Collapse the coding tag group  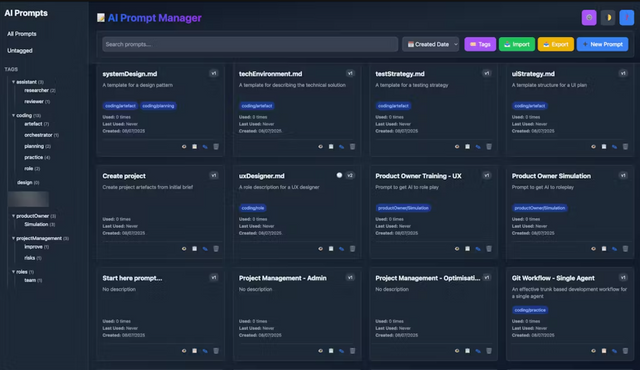[13, 115]
